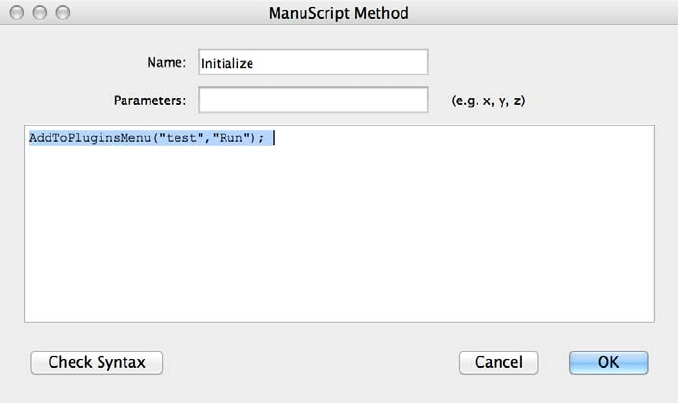Screen dimensions: 678x403
Task: Click the OK button
Action: coord(608,362)
